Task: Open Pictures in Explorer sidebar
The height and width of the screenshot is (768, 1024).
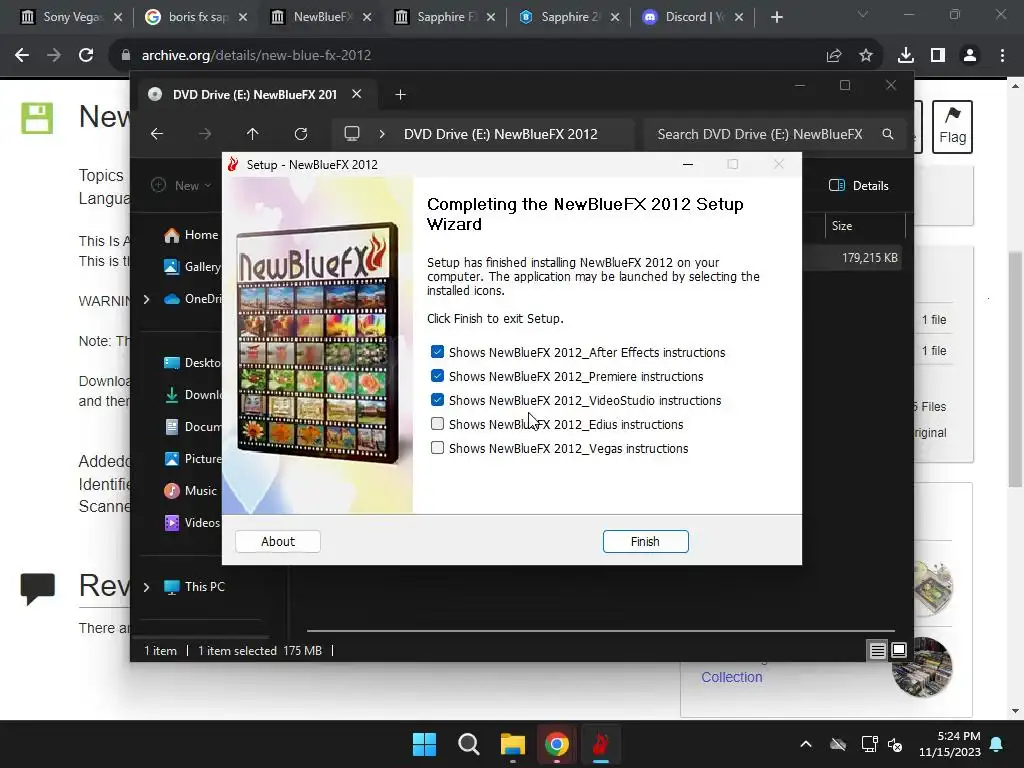Action: (192, 458)
